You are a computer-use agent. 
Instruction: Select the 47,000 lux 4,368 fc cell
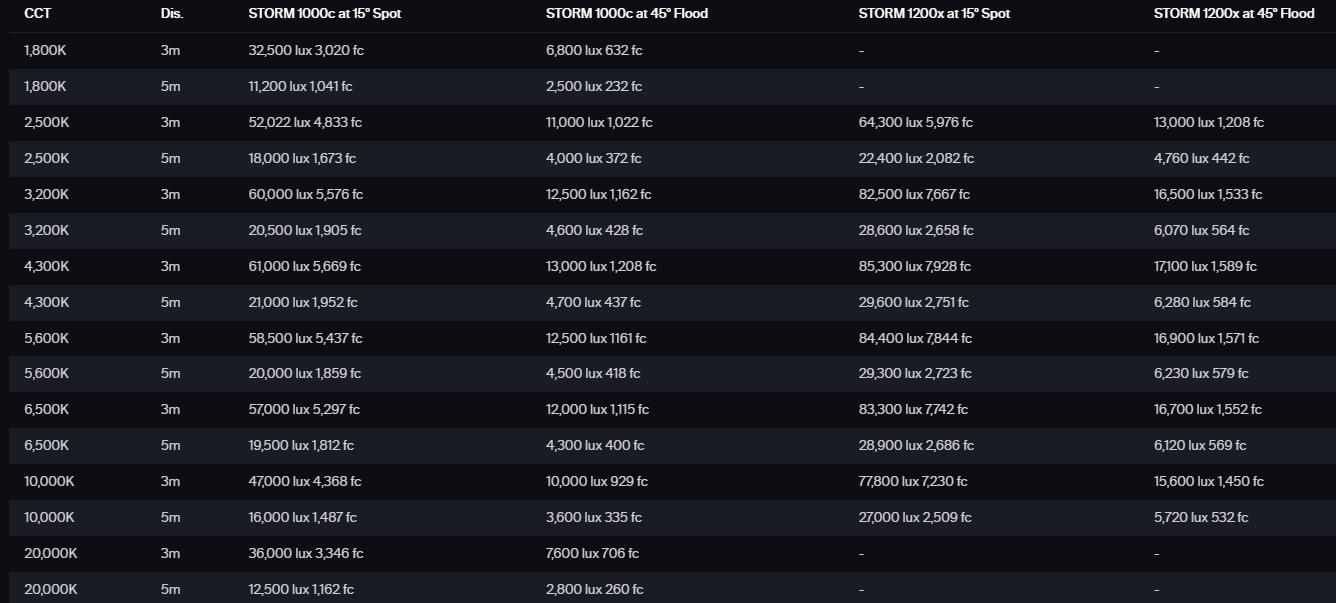pos(305,481)
